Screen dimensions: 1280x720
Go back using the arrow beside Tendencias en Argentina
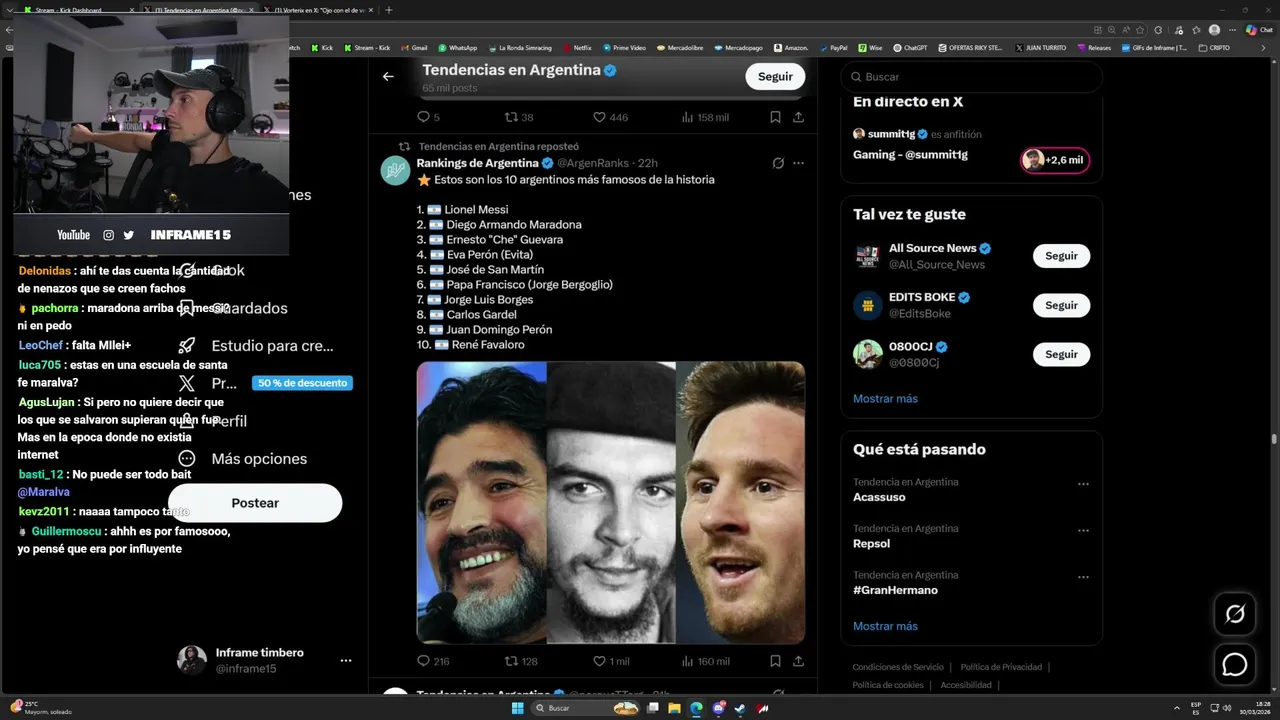(388, 76)
